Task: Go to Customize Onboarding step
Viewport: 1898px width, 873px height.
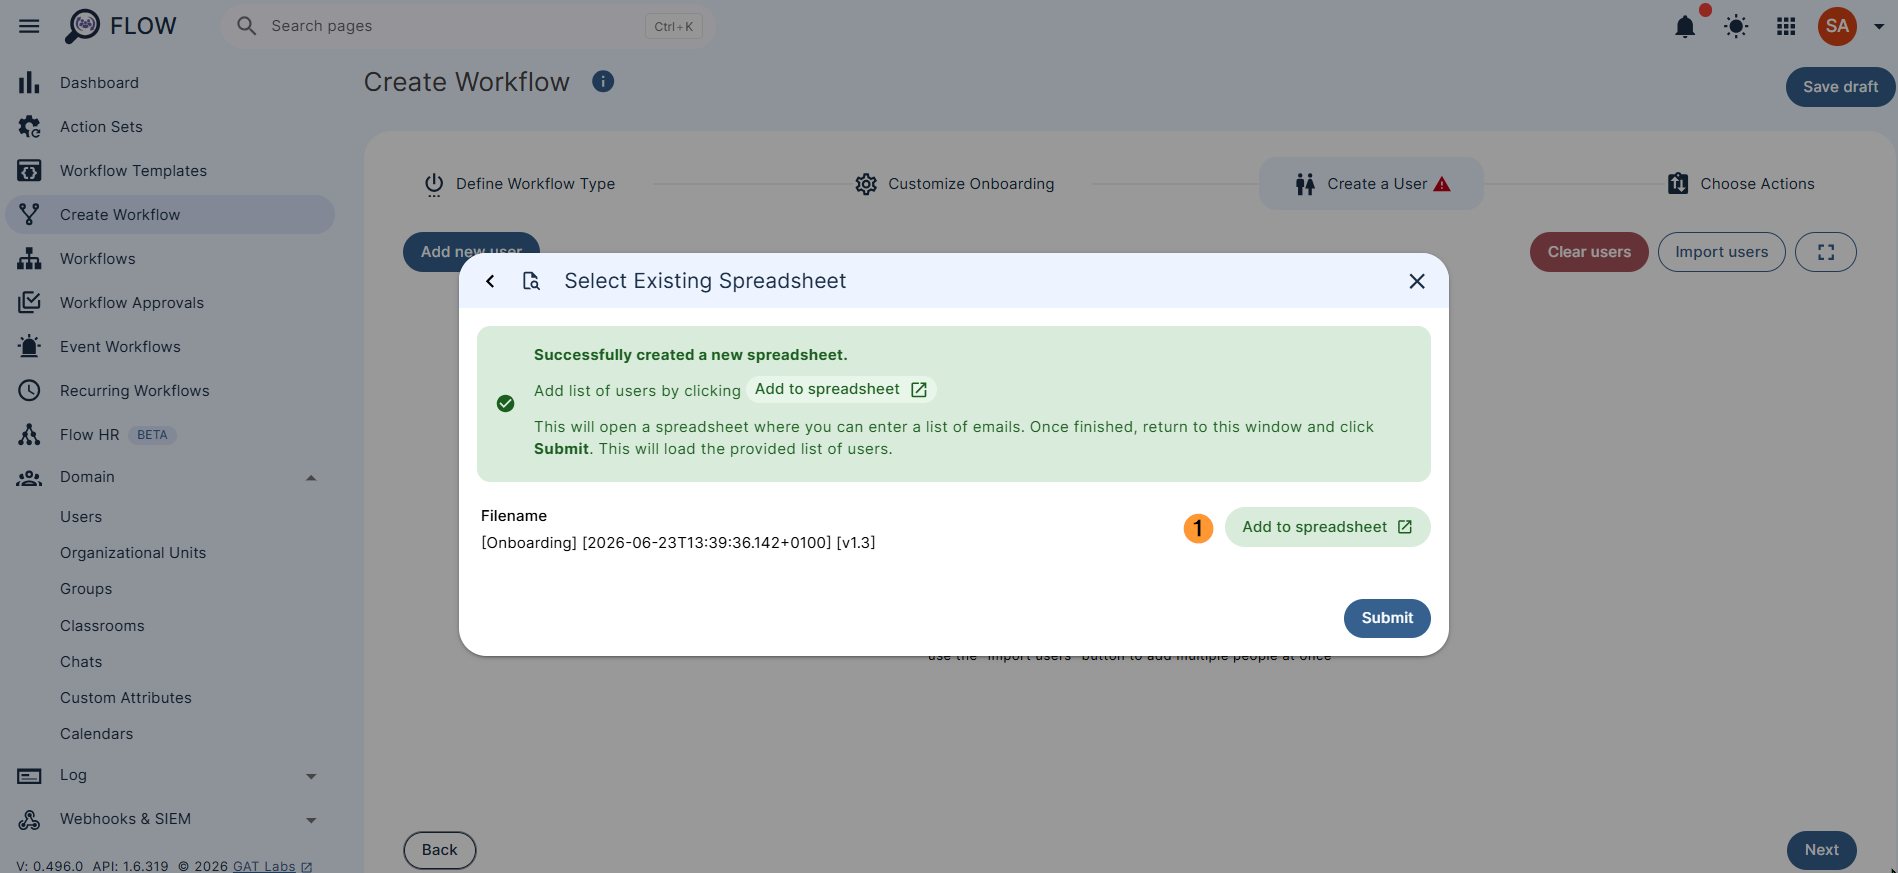Action: (955, 184)
